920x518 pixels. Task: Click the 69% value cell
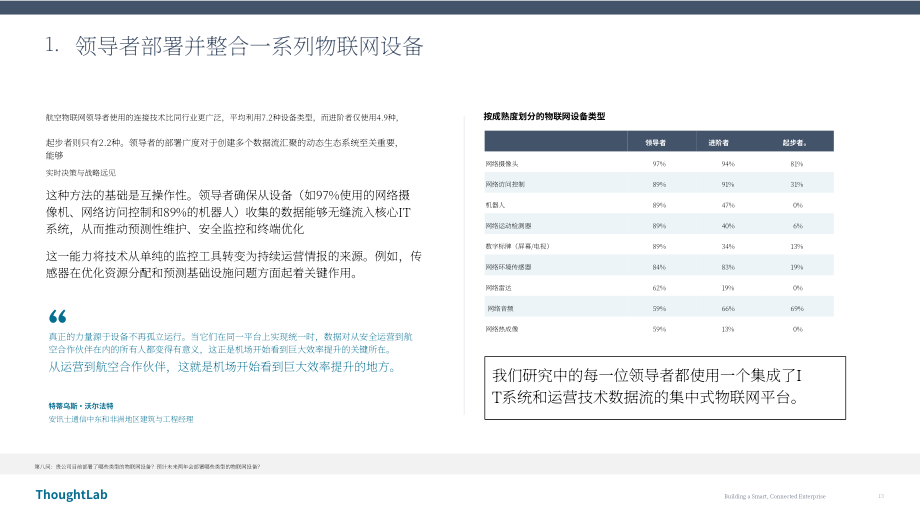coord(796,309)
